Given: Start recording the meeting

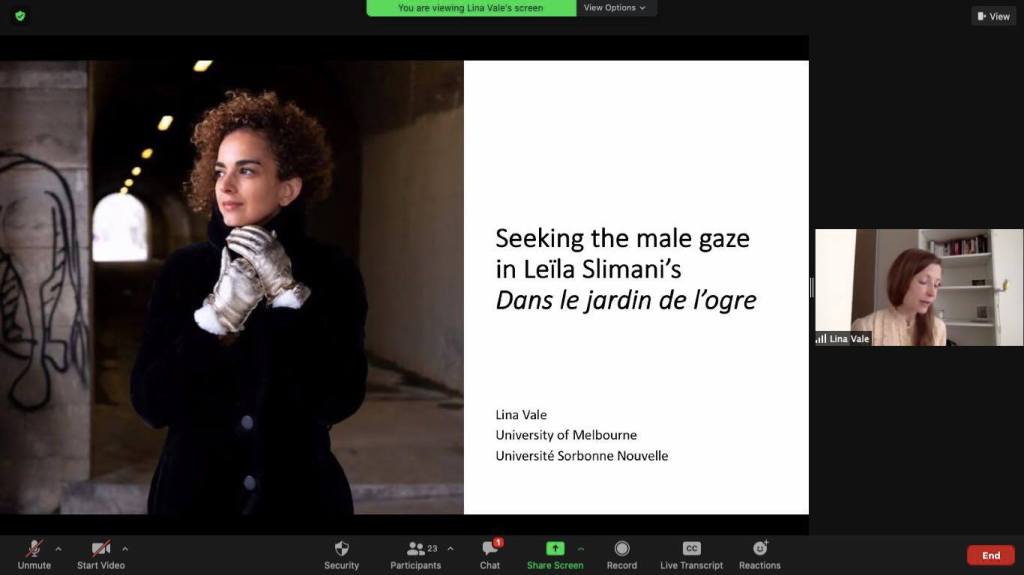Looking at the screenshot, I should pyautogui.click(x=621, y=549).
